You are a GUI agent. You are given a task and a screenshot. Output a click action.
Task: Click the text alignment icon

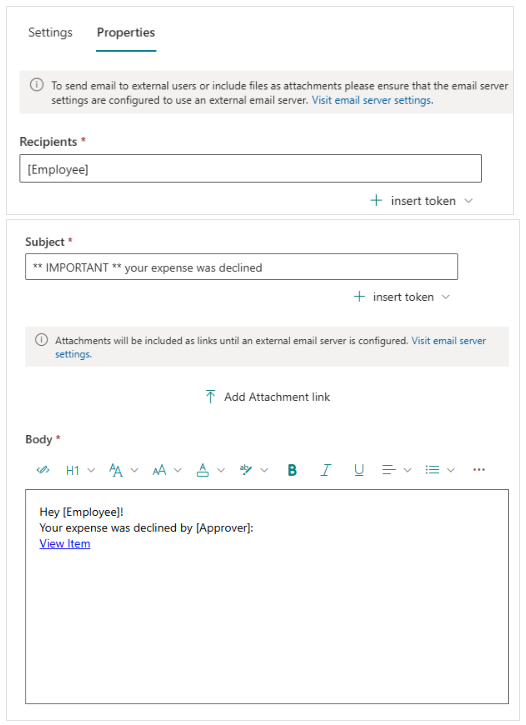389,470
